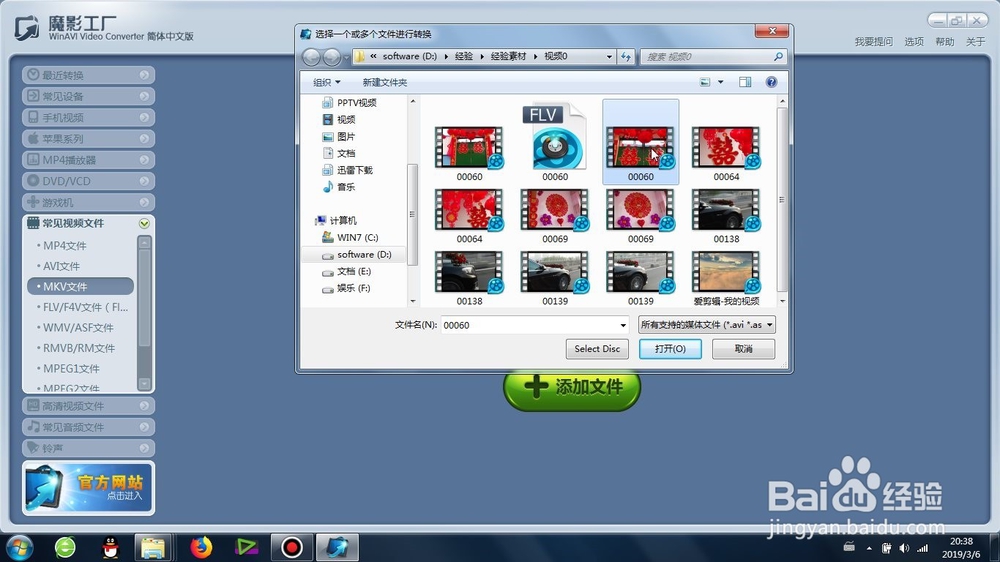Viewport: 1000px width, 562px height.
Task: Select MKV文件 output format
Action: pyautogui.click(x=80, y=286)
